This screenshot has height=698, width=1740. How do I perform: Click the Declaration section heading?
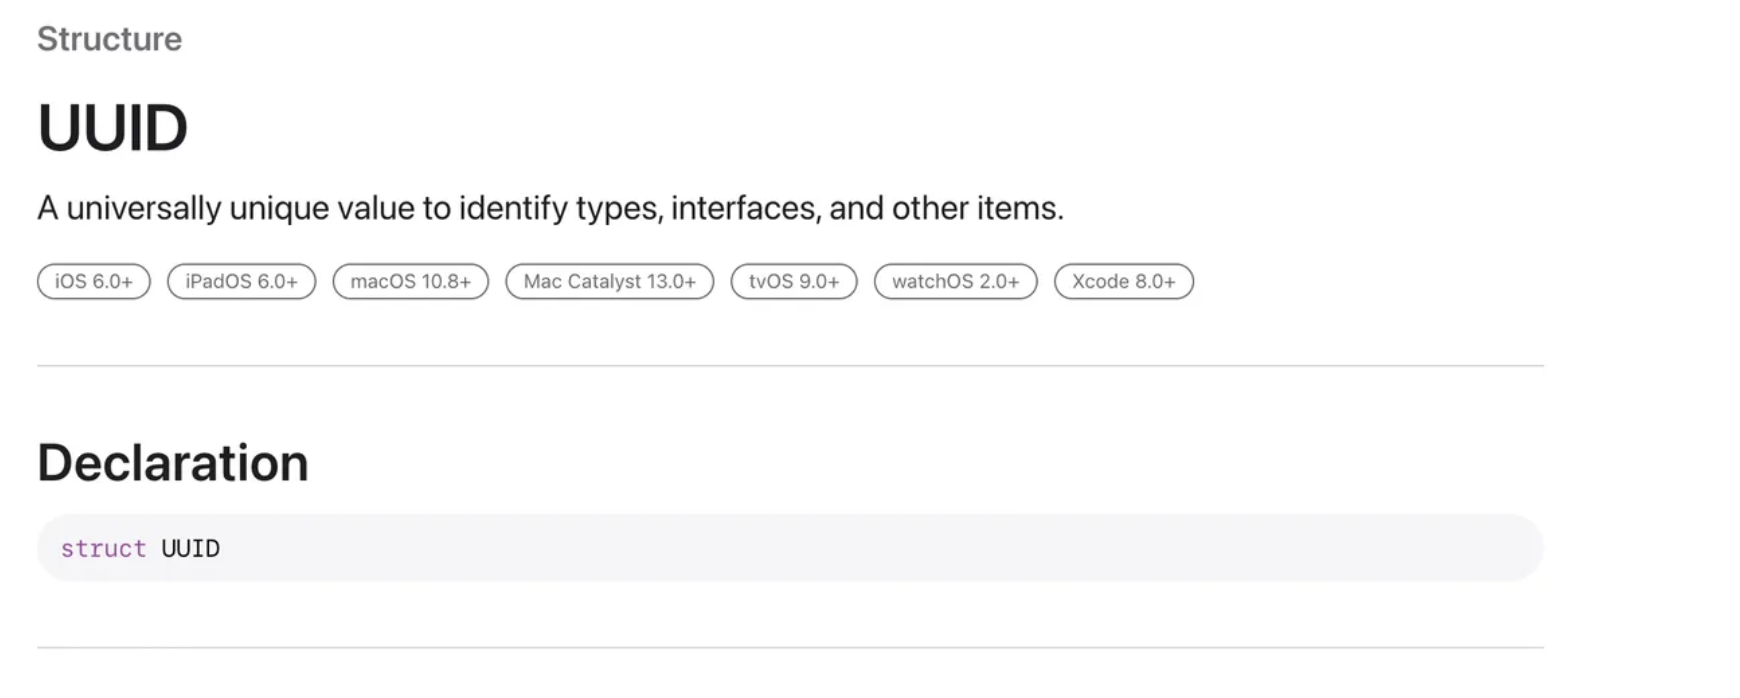click(172, 463)
